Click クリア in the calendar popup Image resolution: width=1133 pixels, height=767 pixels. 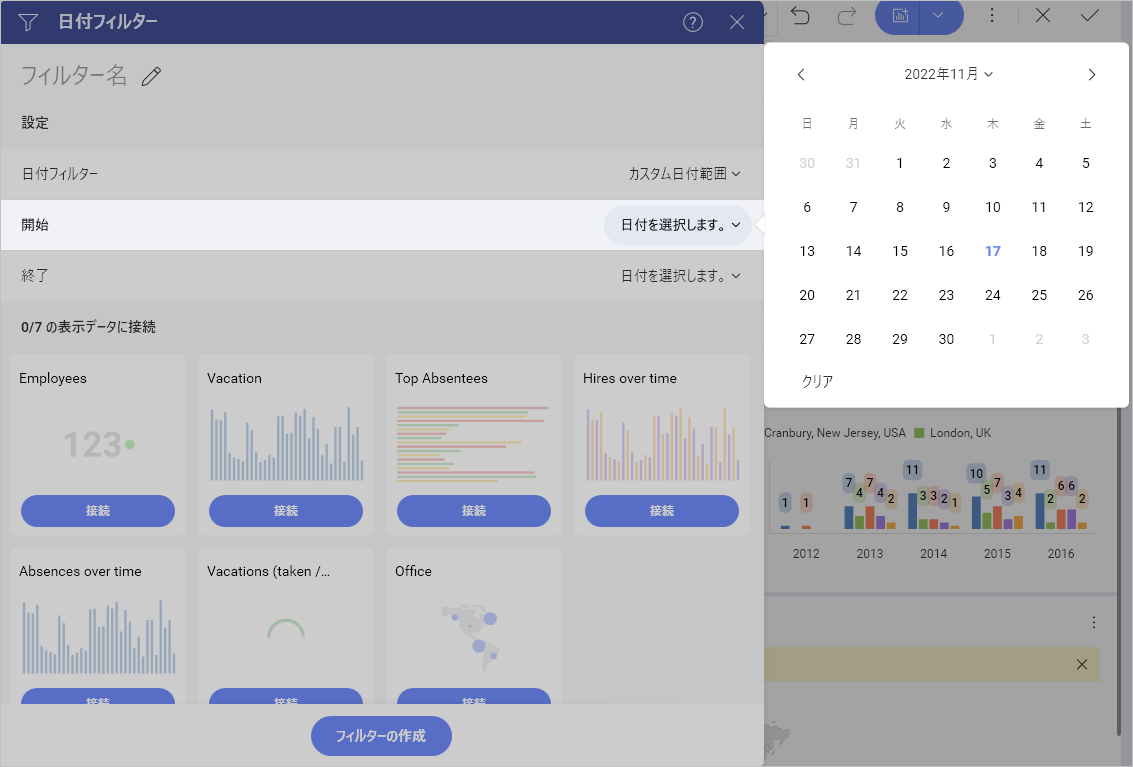point(817,381)
